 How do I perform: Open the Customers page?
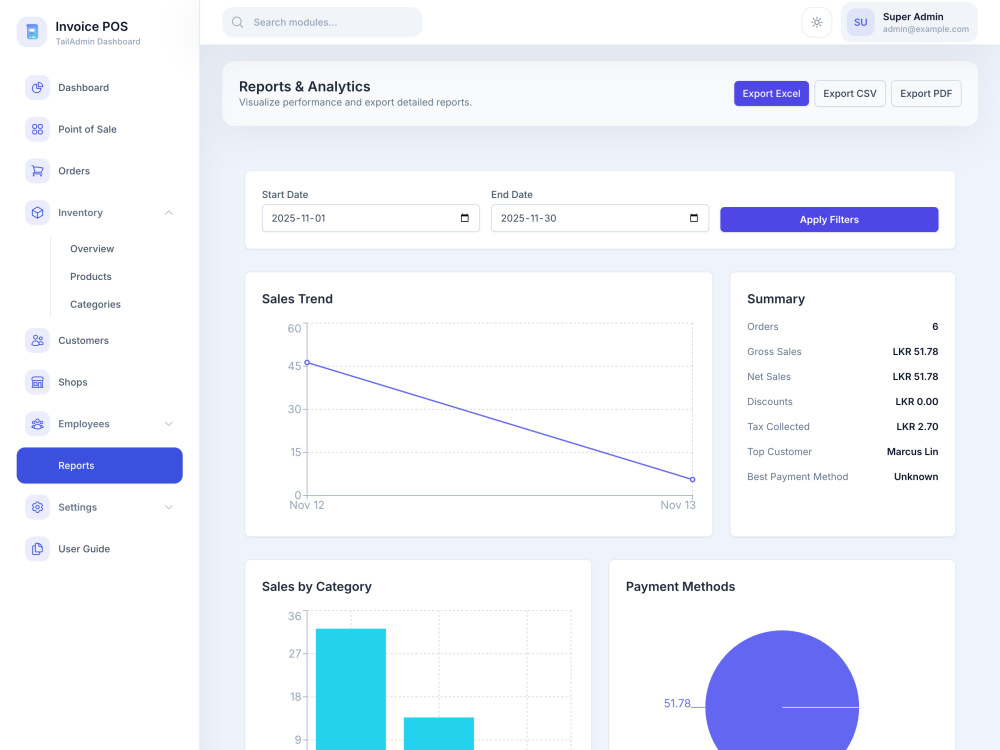tap(99, 341)
